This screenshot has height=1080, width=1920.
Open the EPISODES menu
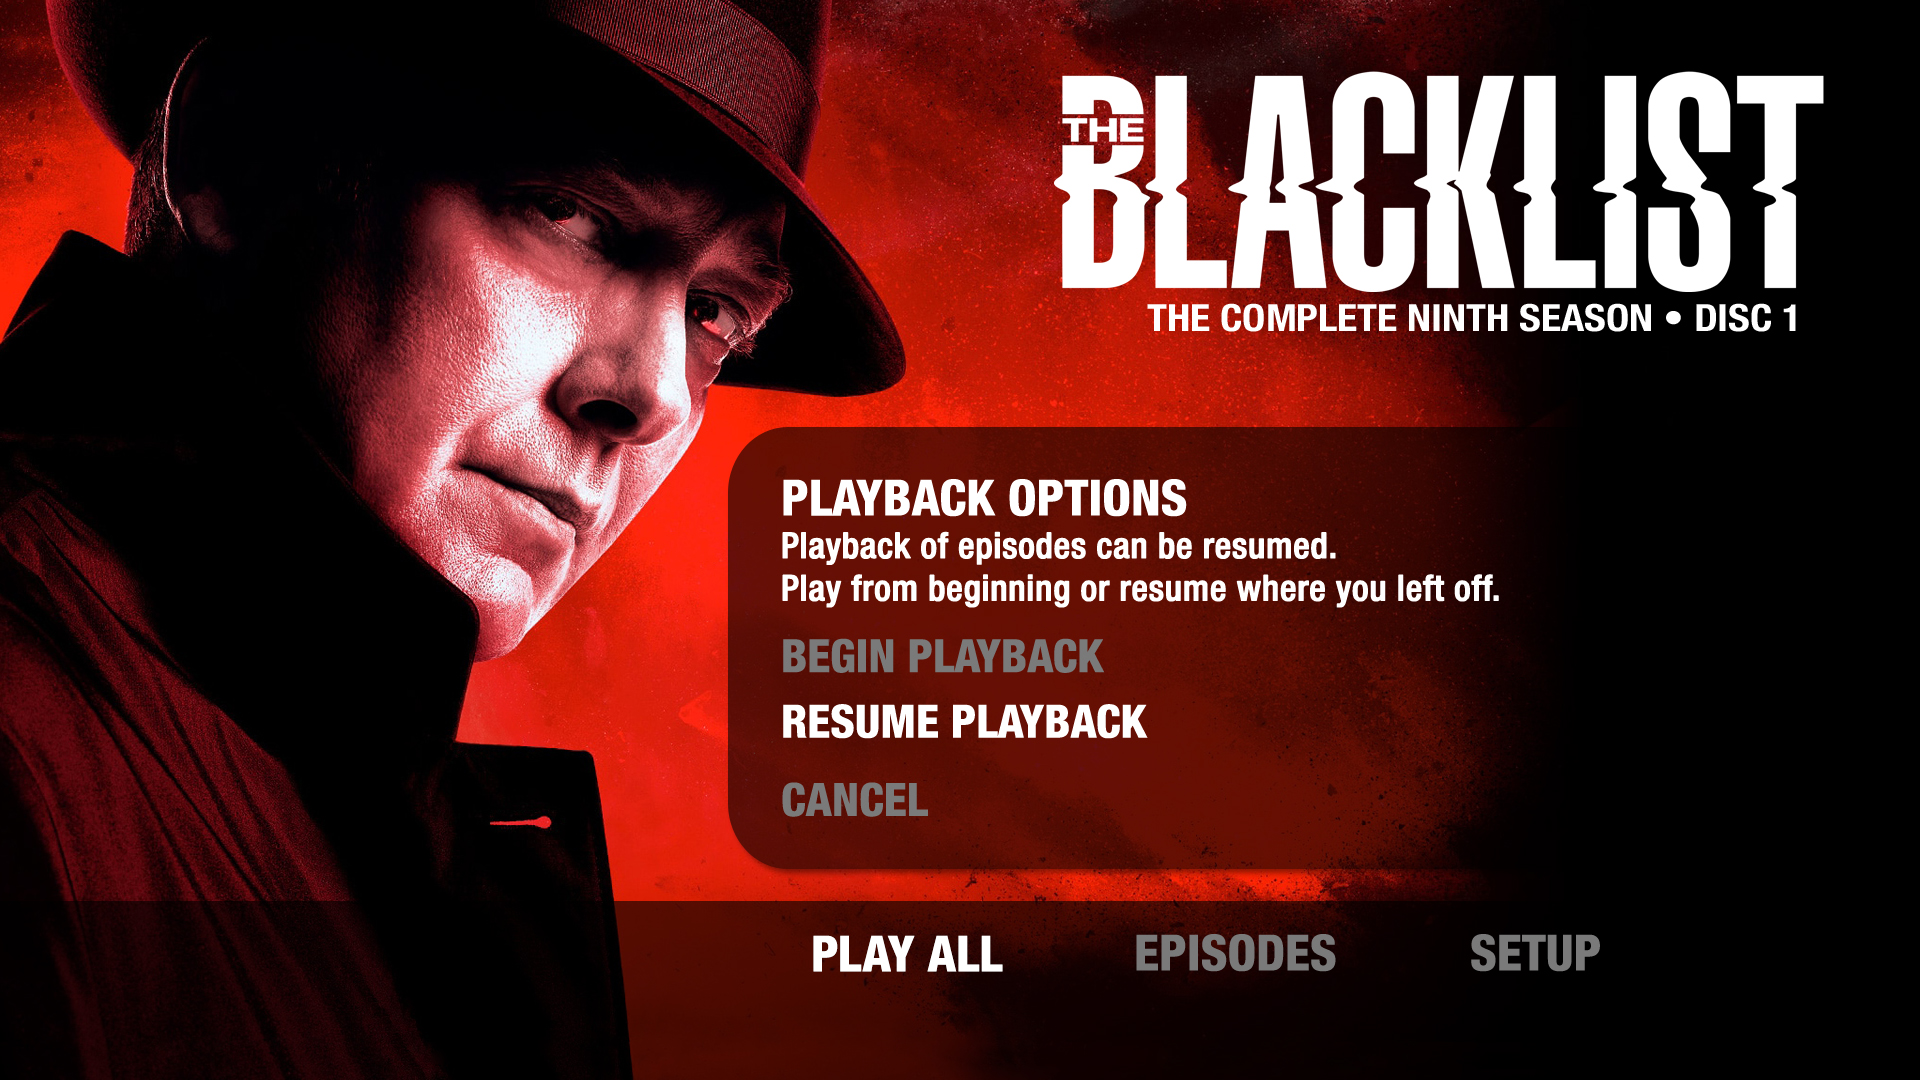tap(1235, 954)
